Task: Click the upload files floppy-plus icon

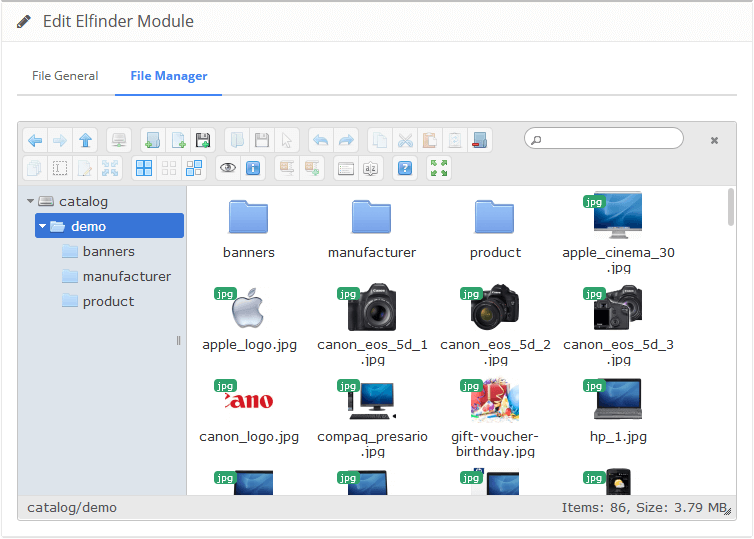Action: coord(203,140)
